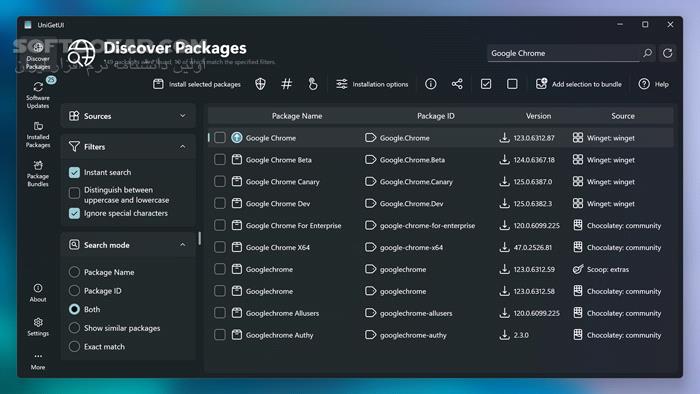The height and width of the screenshot is (394, 700).
Task: Click the interactive installation hand icon
Action: [x=313, y=84]
